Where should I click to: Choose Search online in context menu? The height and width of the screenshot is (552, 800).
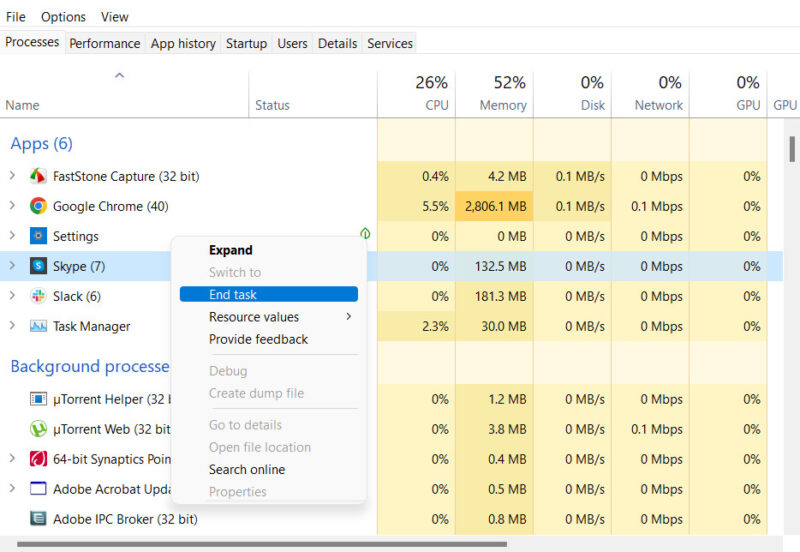coord(269,469)
